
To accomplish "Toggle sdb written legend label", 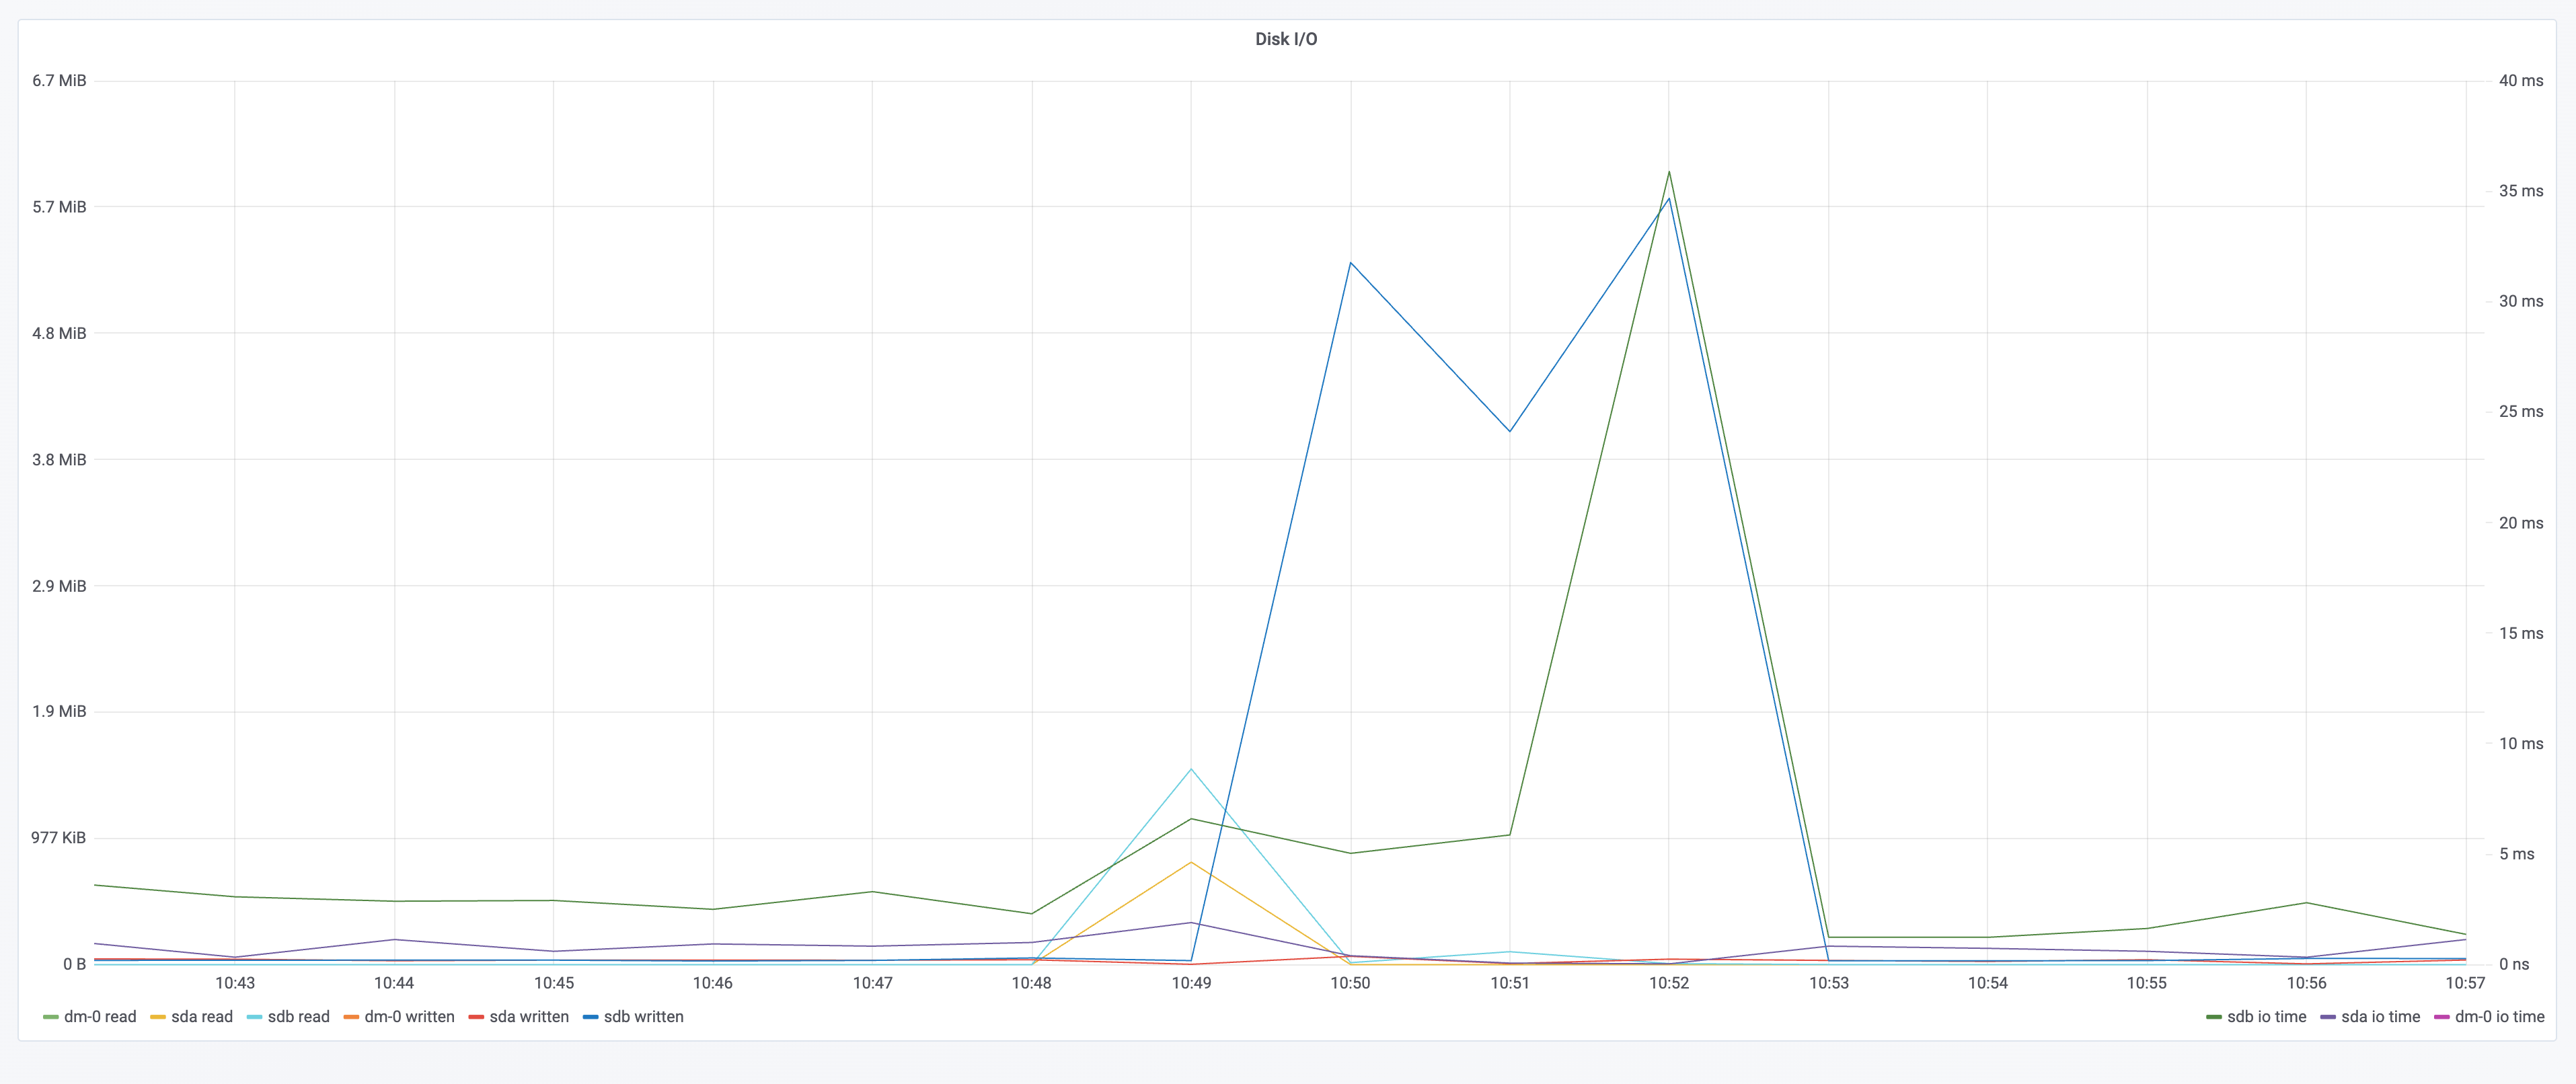I will point(643,1016).
